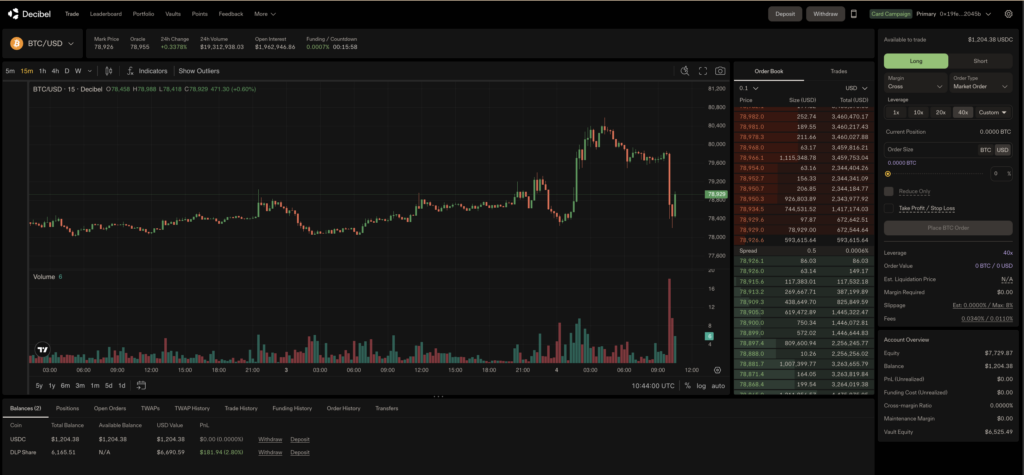Click the 10:44:00 UTC timezone label

point(653,385)
